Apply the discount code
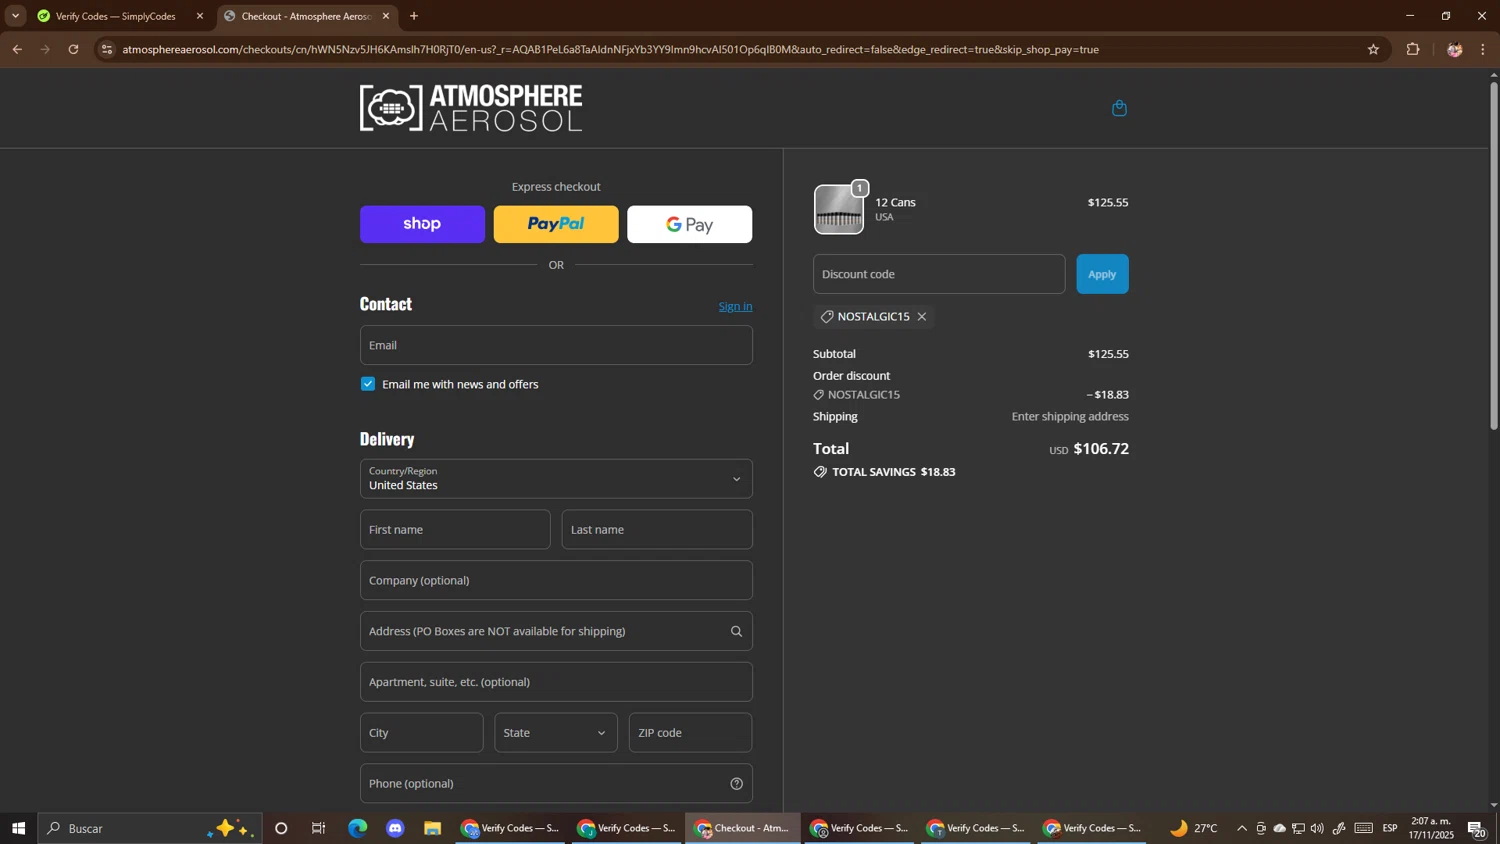The height and width of the screenshot is (844, 1500). [1102, 274]
